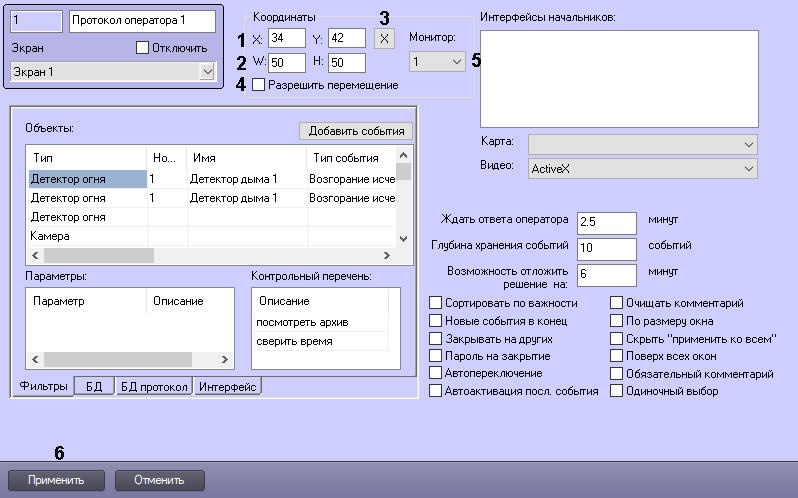Toggle the "Отключить" checkbox
This screenshot has width=798, height=498.
coord(141,47)
